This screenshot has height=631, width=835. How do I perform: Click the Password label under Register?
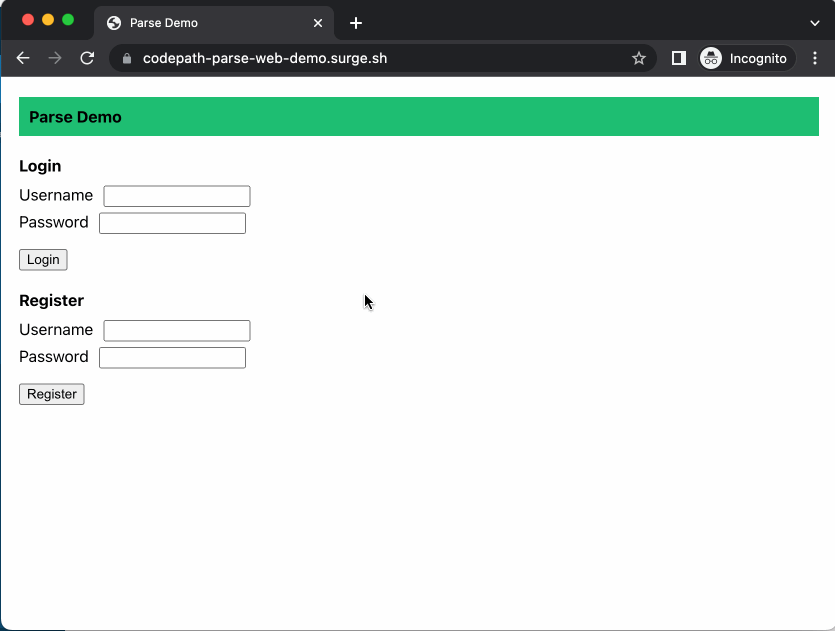[54, 357]
